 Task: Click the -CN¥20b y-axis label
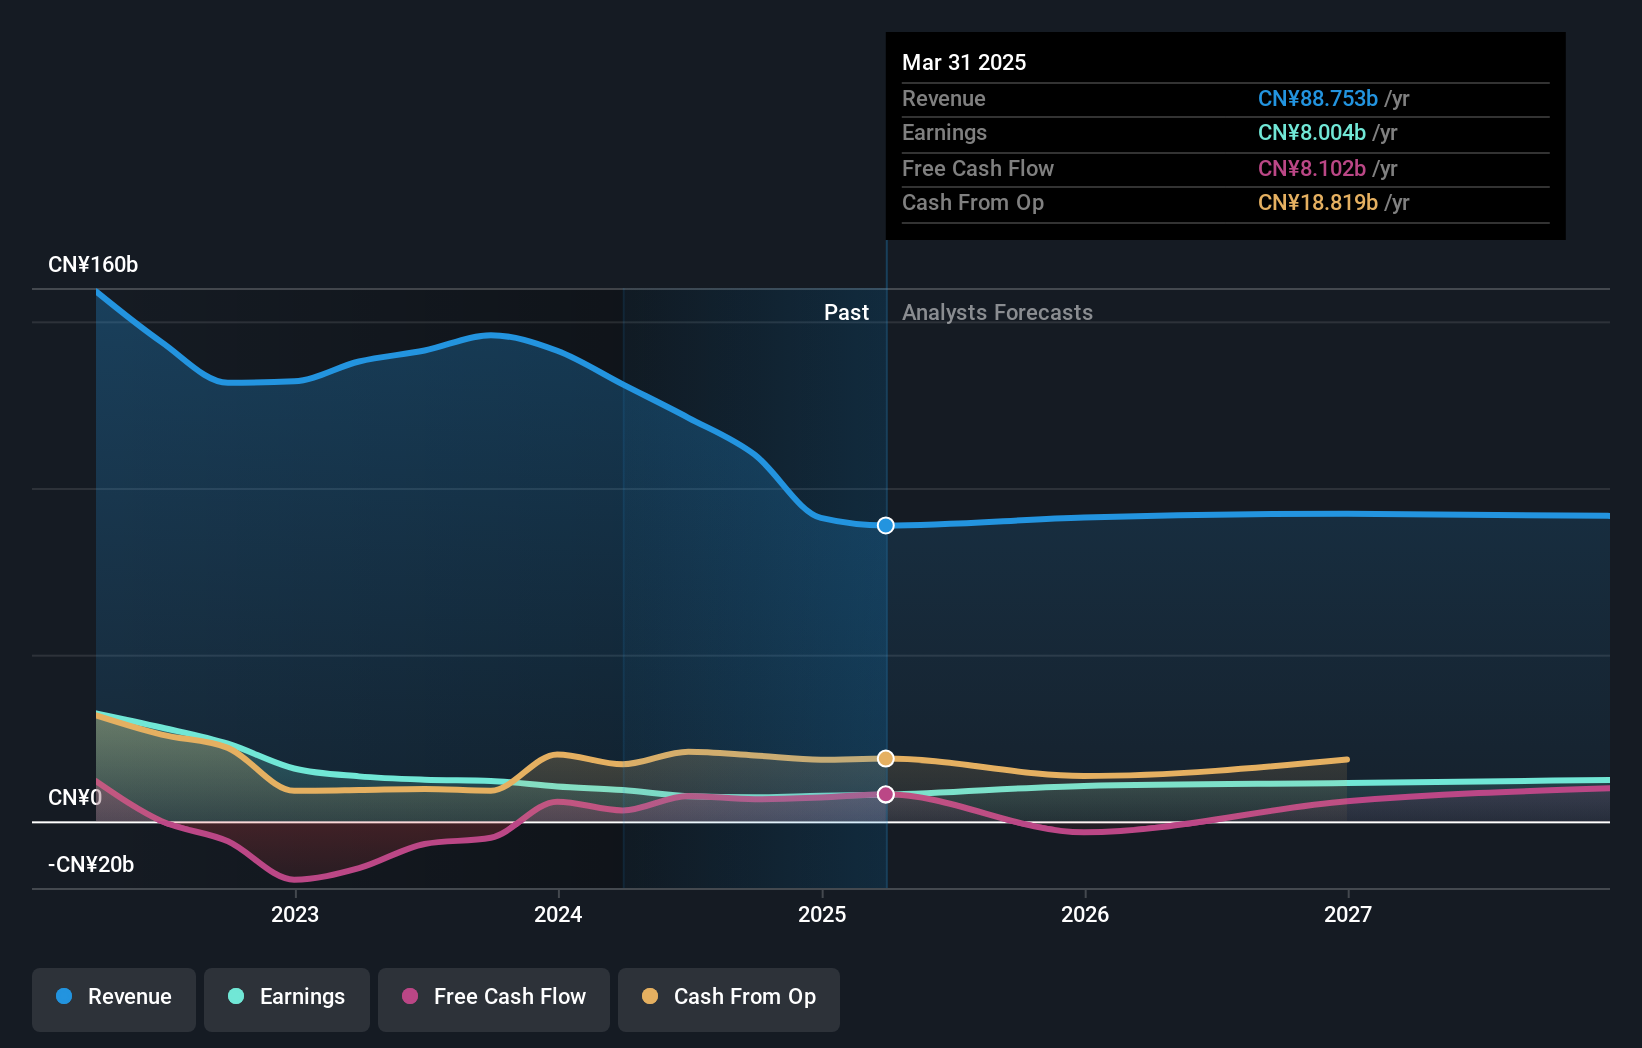91,865
